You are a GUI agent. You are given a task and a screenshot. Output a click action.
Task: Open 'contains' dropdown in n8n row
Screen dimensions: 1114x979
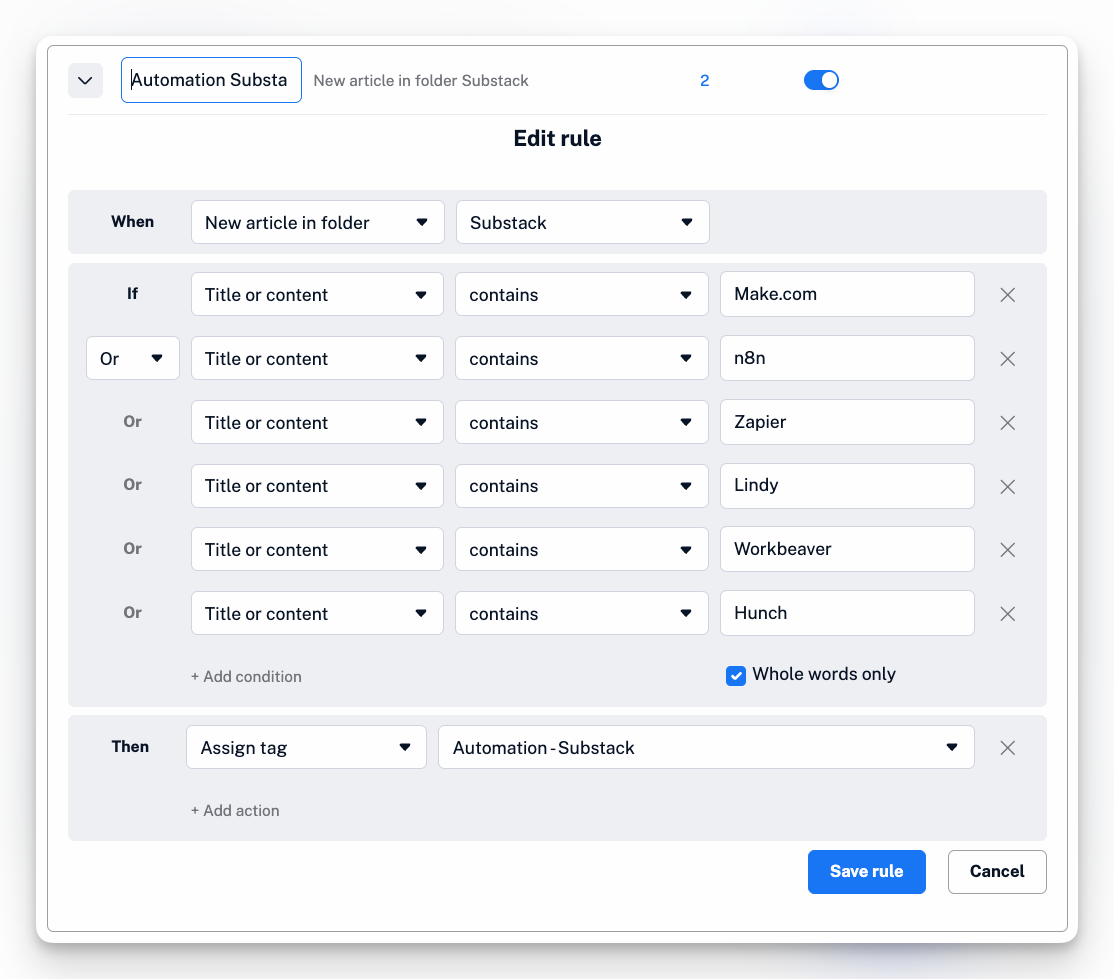582,358
